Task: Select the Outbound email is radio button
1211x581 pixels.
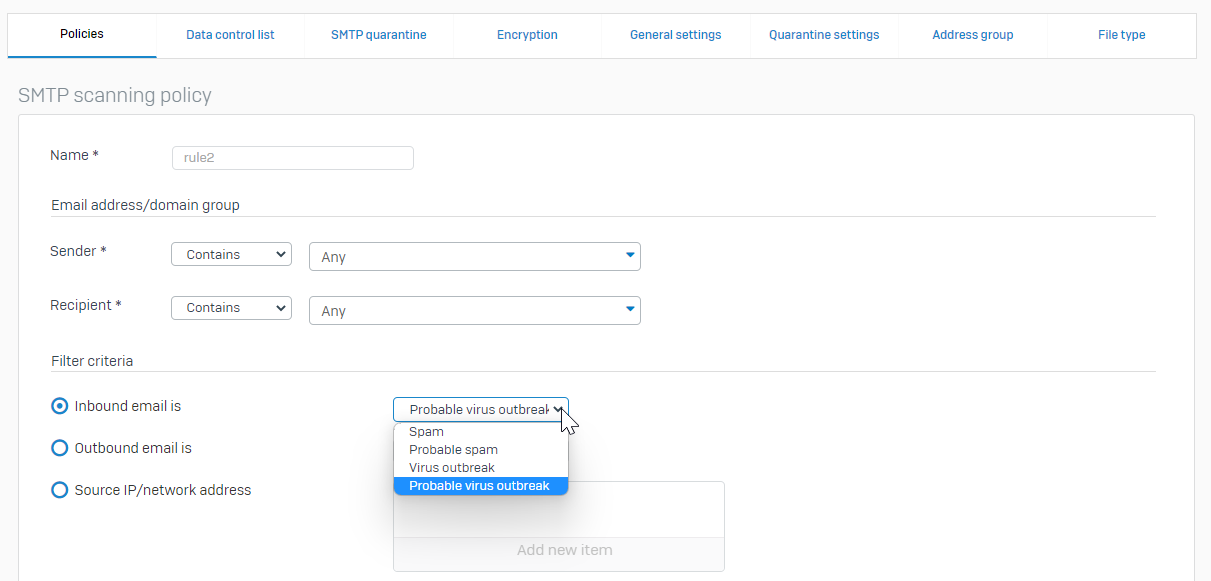Action: click(60, 448)
